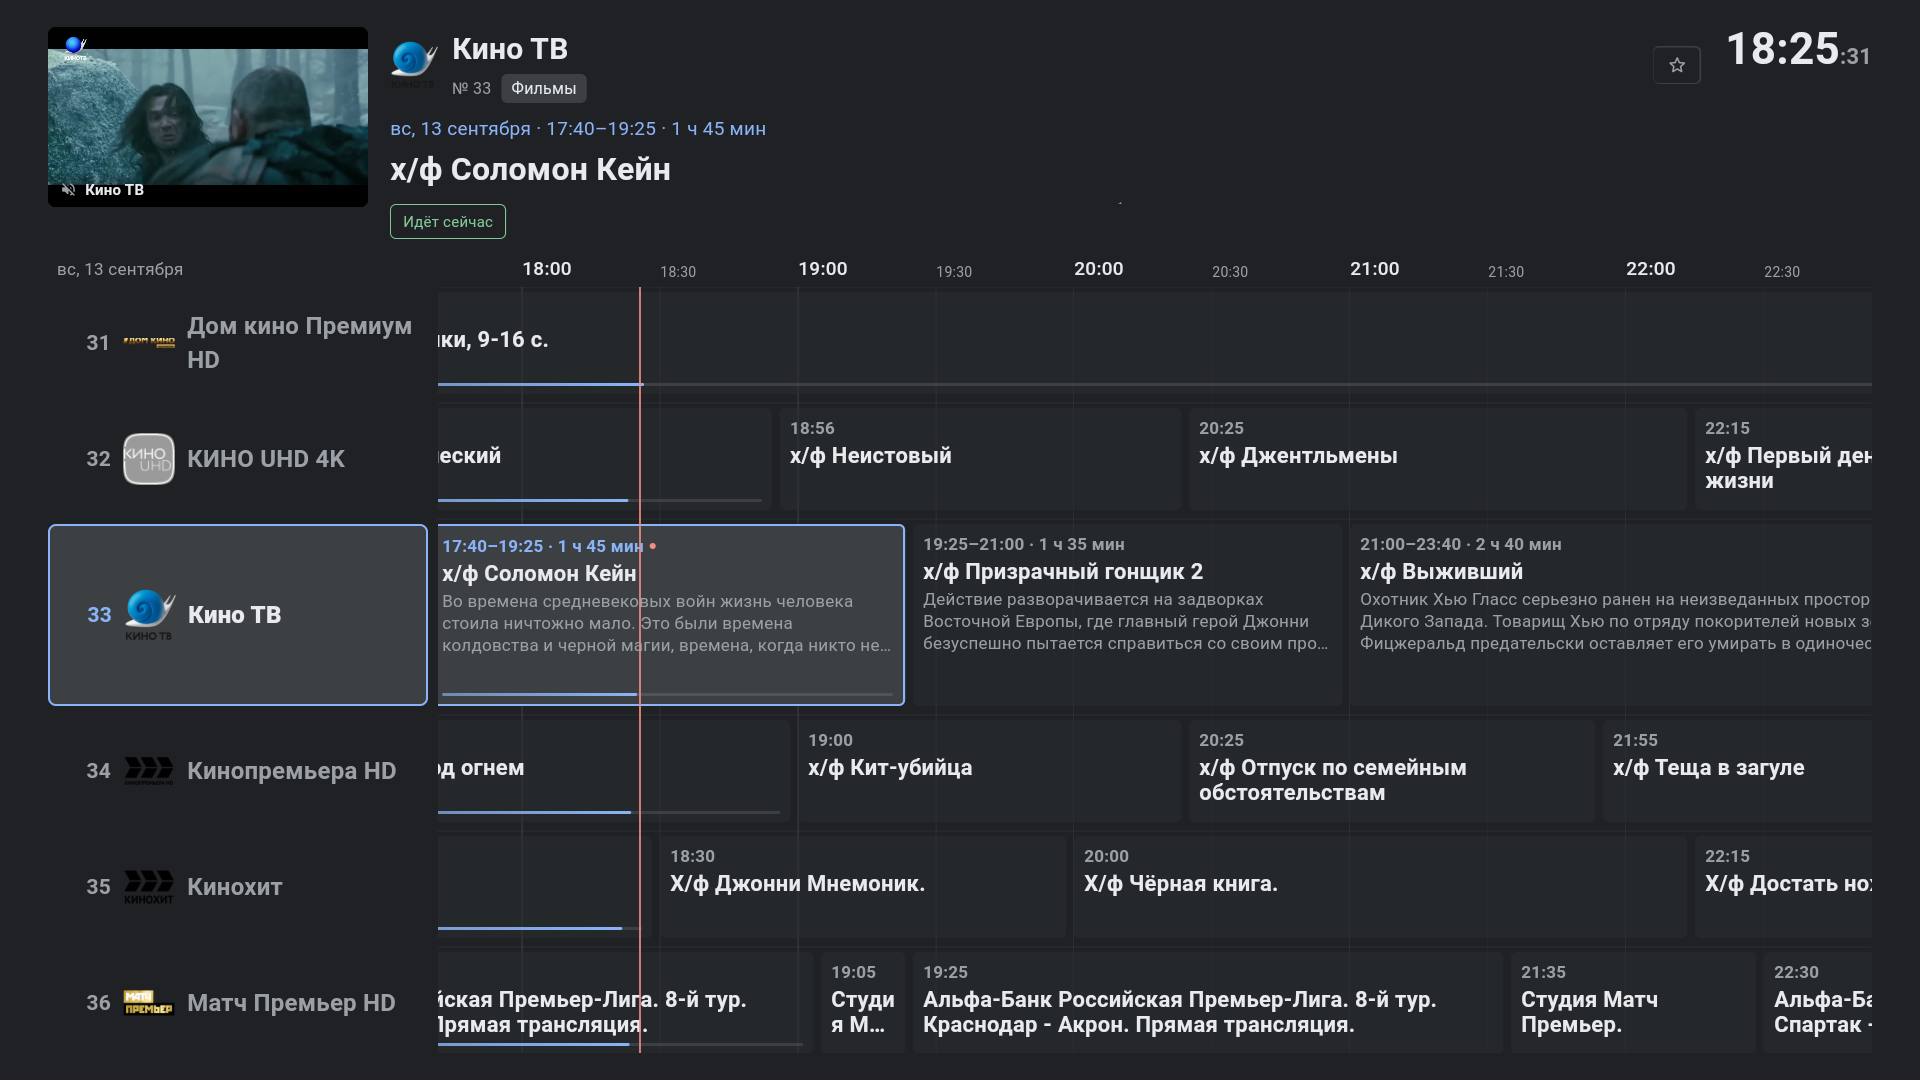Select the Матч Премьер HD channel logo
This screenshot has width=1920, height=1080.
(149, 1003)
